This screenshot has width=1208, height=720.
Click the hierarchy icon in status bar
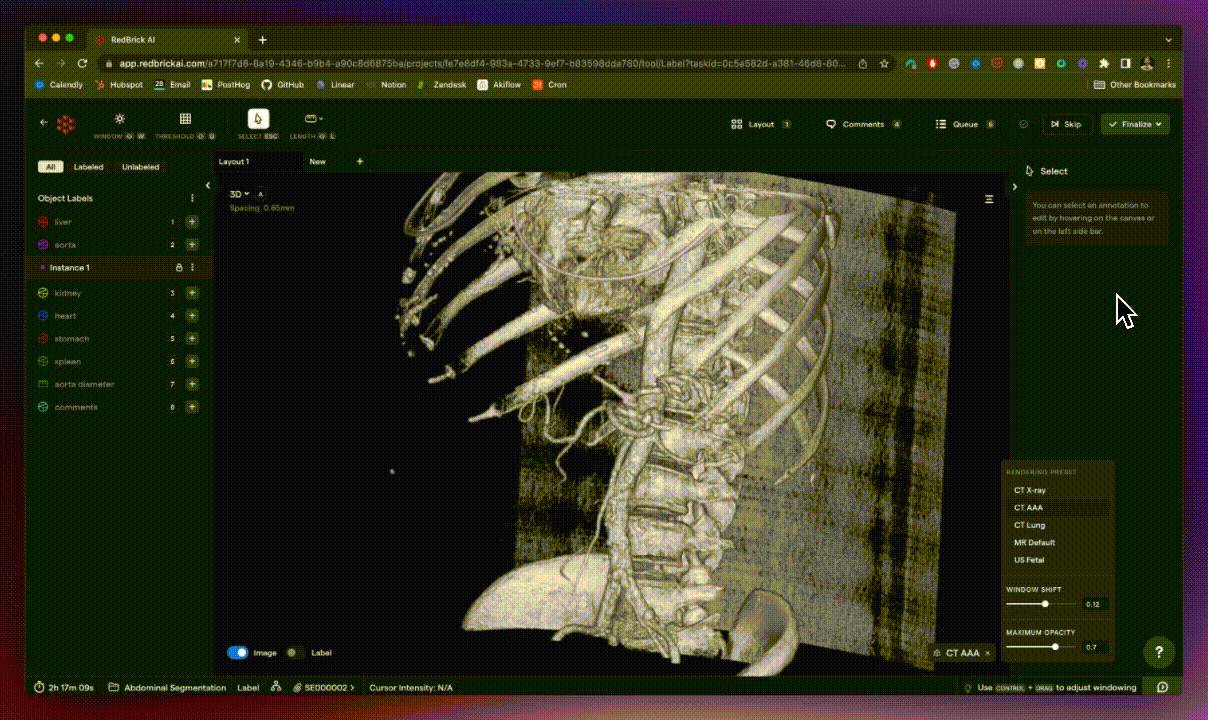275,687
